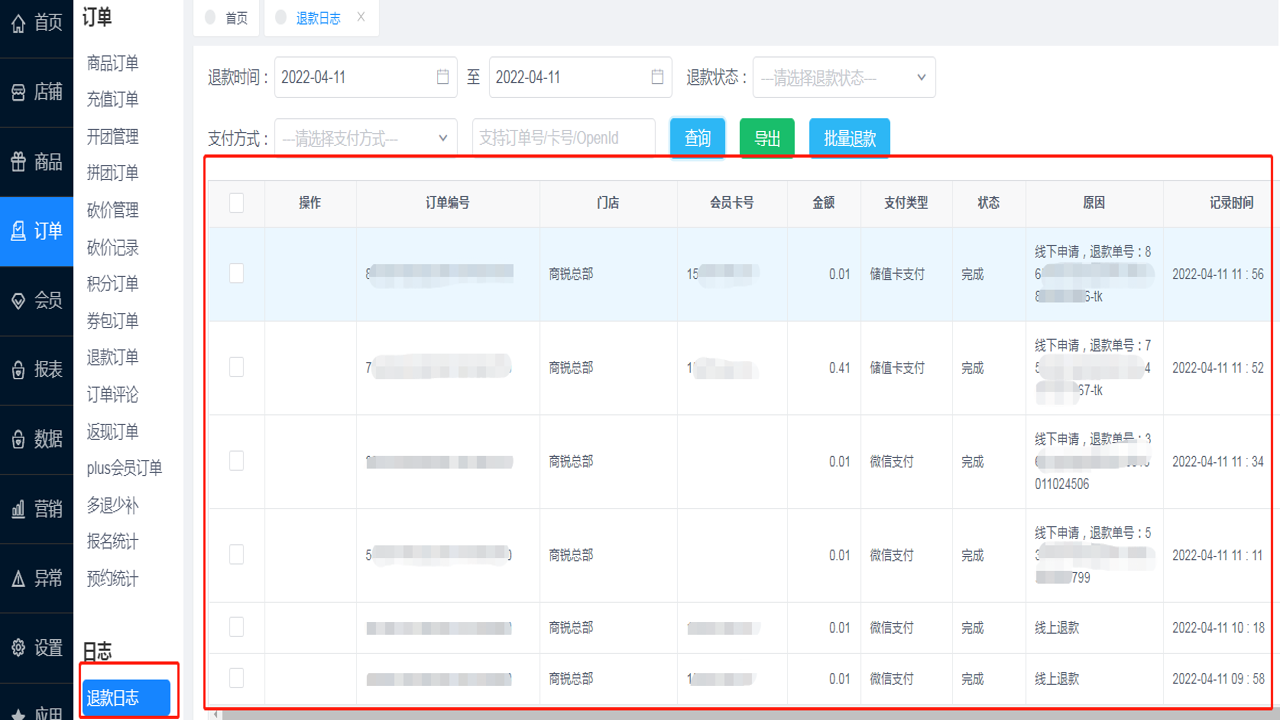Open 券包订单 menu item
The height and width of the screenshot is (720, 1280).
point(113,320)
